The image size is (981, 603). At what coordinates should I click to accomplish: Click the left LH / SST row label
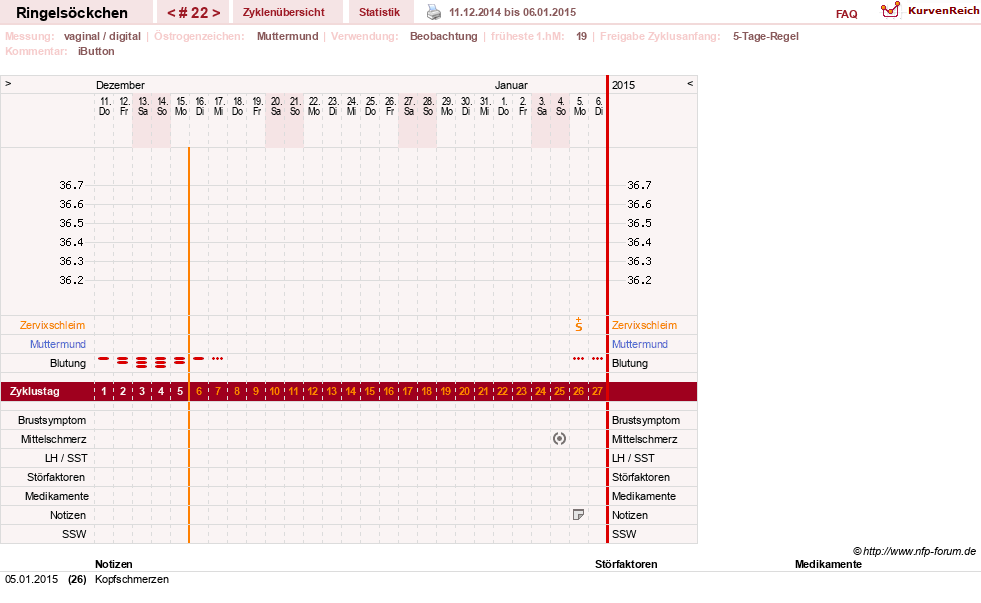(x=66, y=459)
